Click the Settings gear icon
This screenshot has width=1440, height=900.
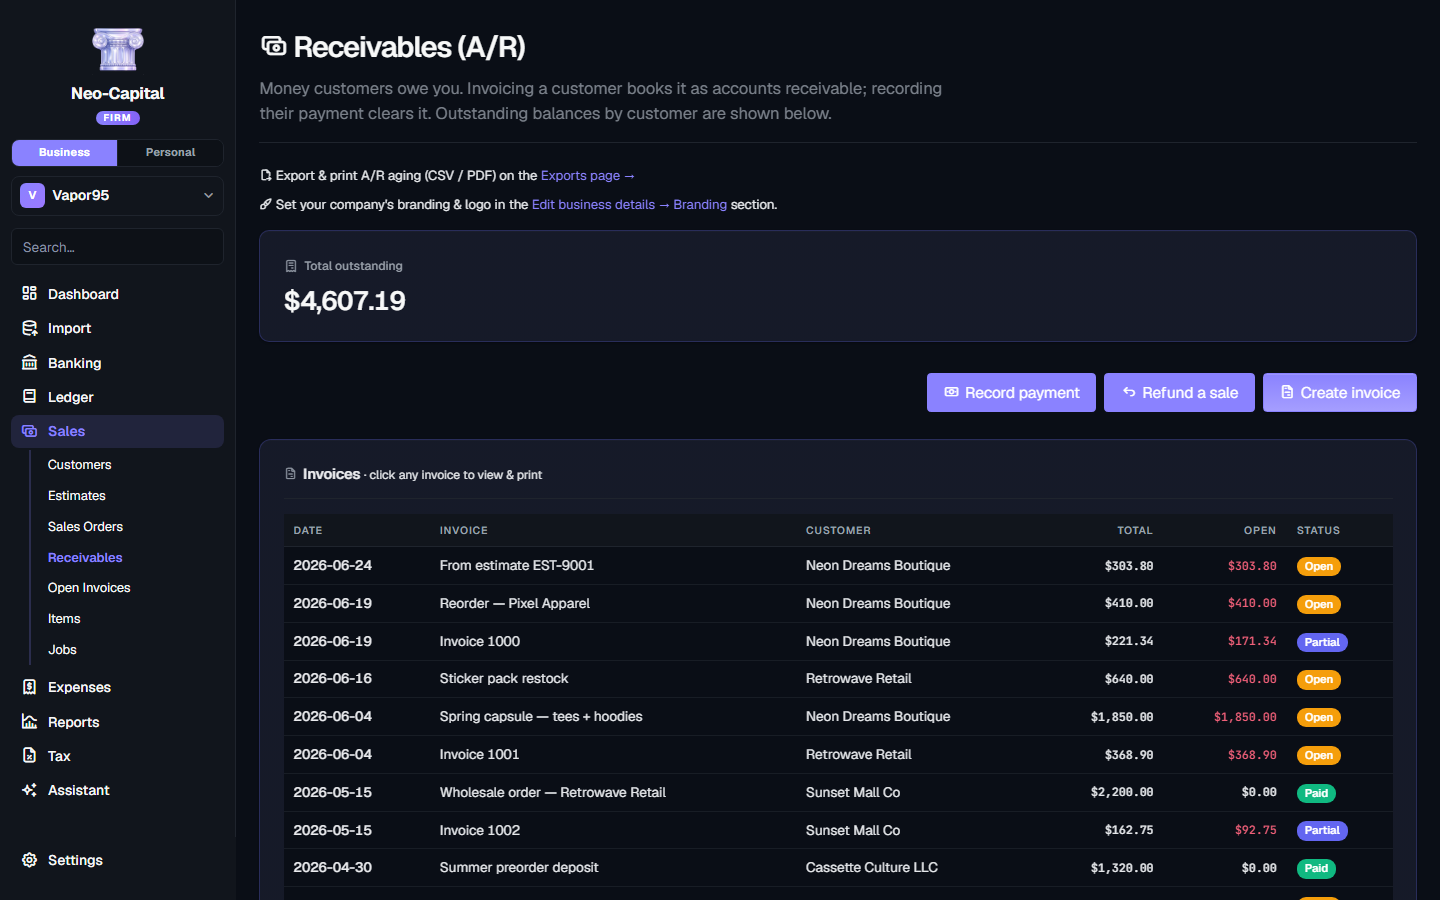30,860
